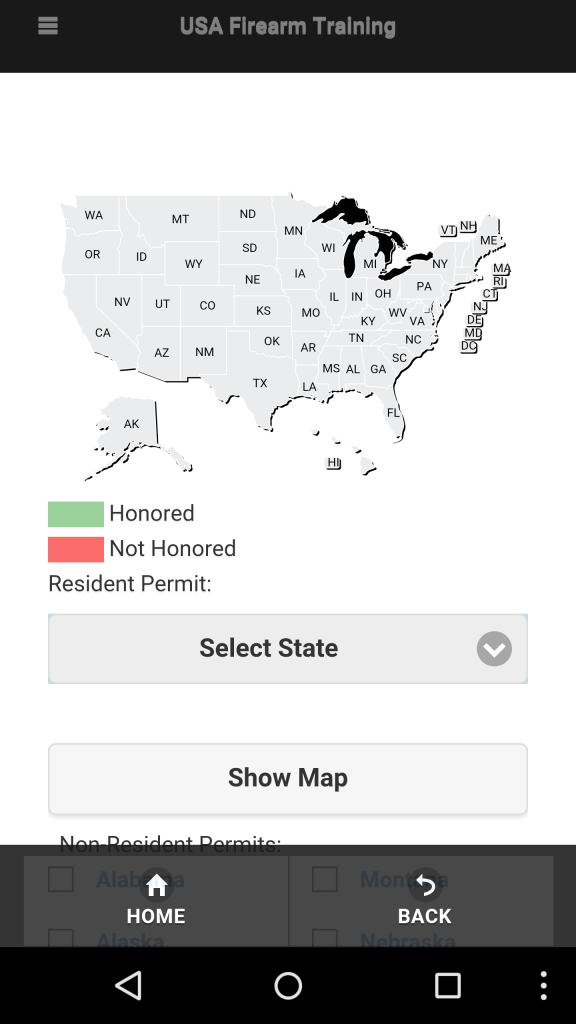Tap Florida (FL) on the map

coord(392,410)
